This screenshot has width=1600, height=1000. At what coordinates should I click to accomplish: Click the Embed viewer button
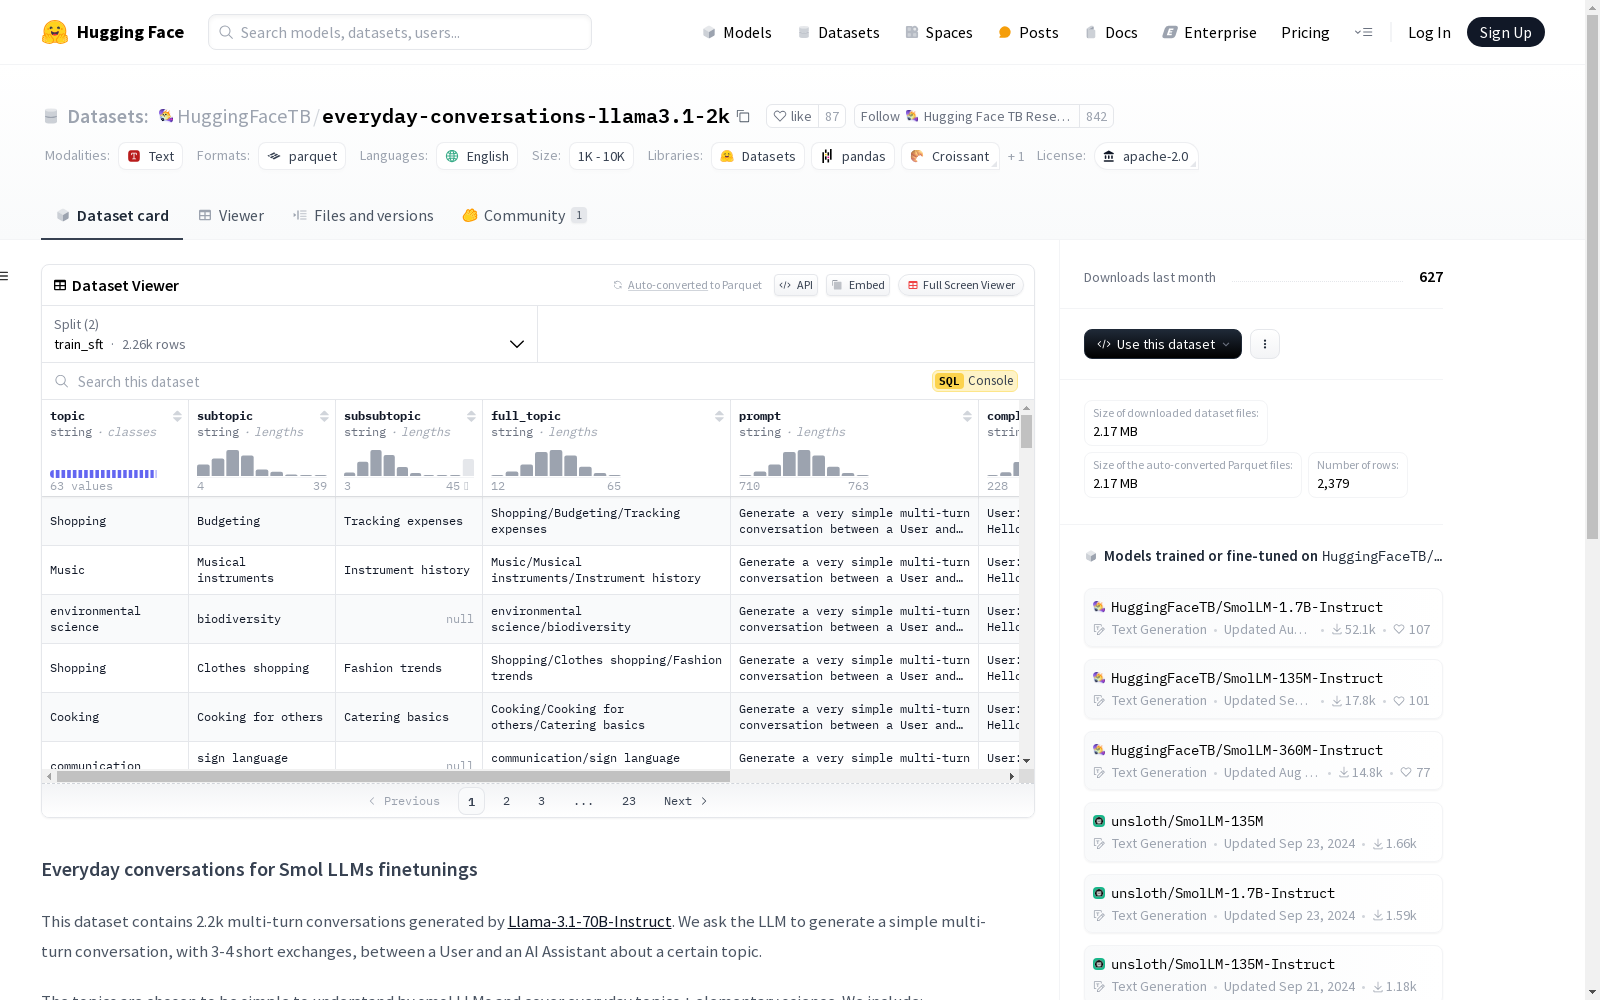858,285
